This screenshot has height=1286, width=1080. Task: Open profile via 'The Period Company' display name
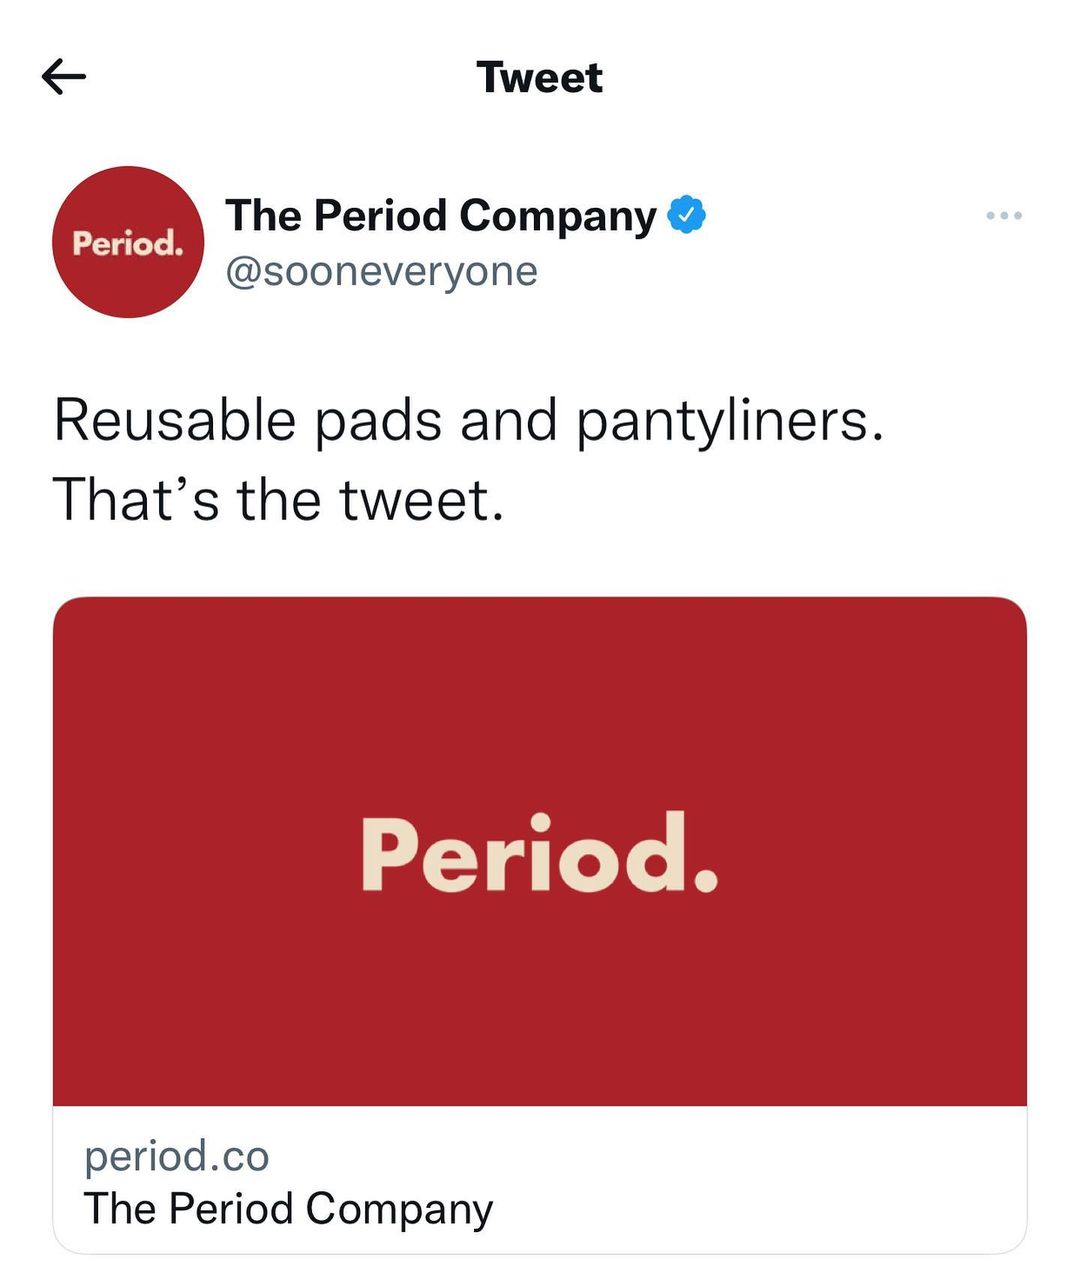[441, 216]
